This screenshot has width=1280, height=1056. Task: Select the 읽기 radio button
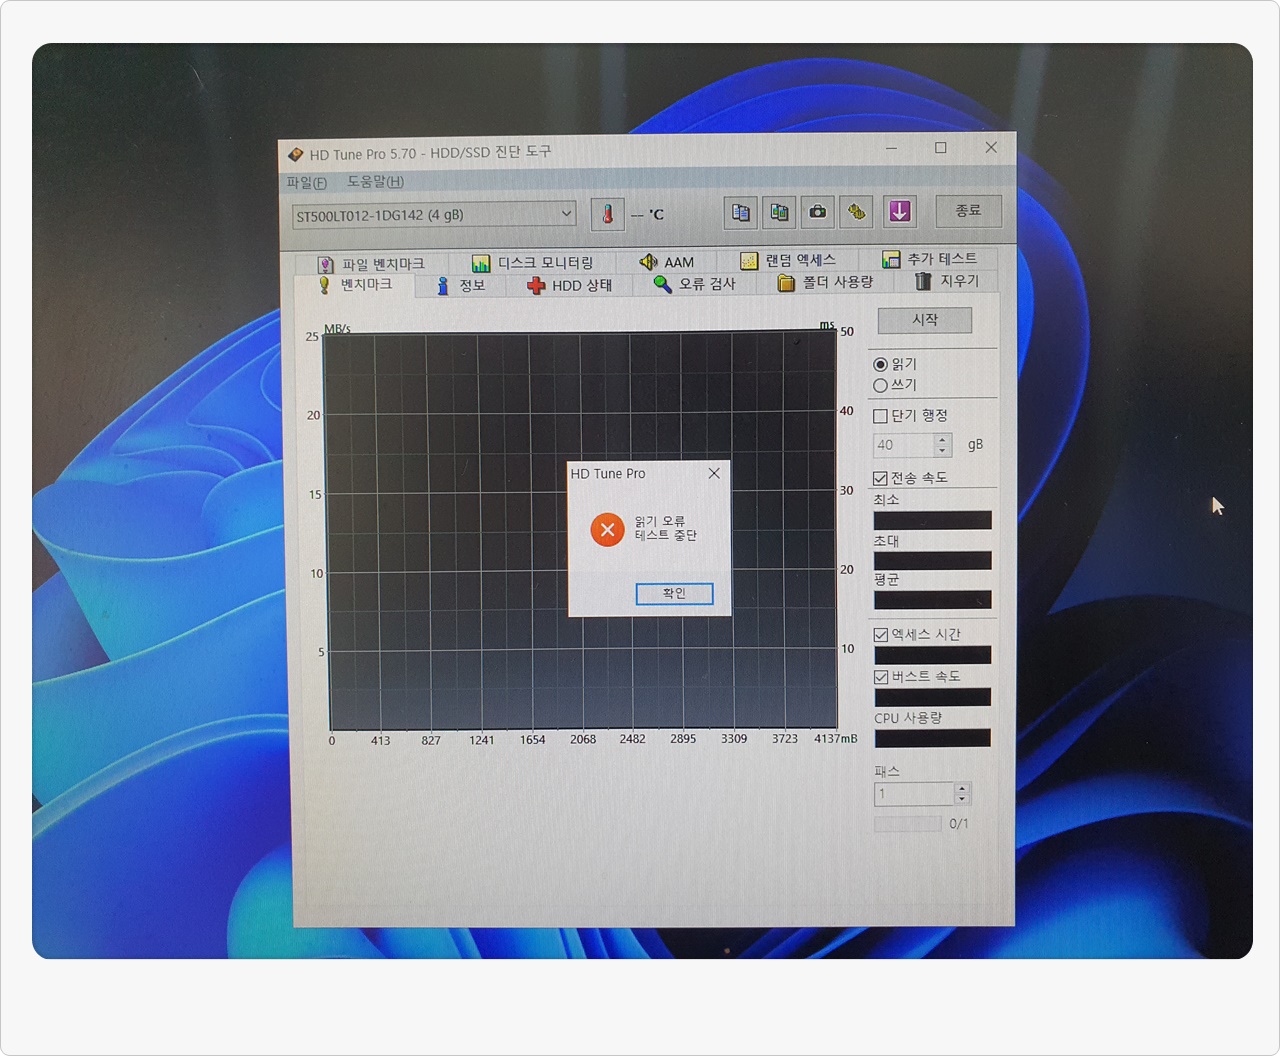(880, 365)
